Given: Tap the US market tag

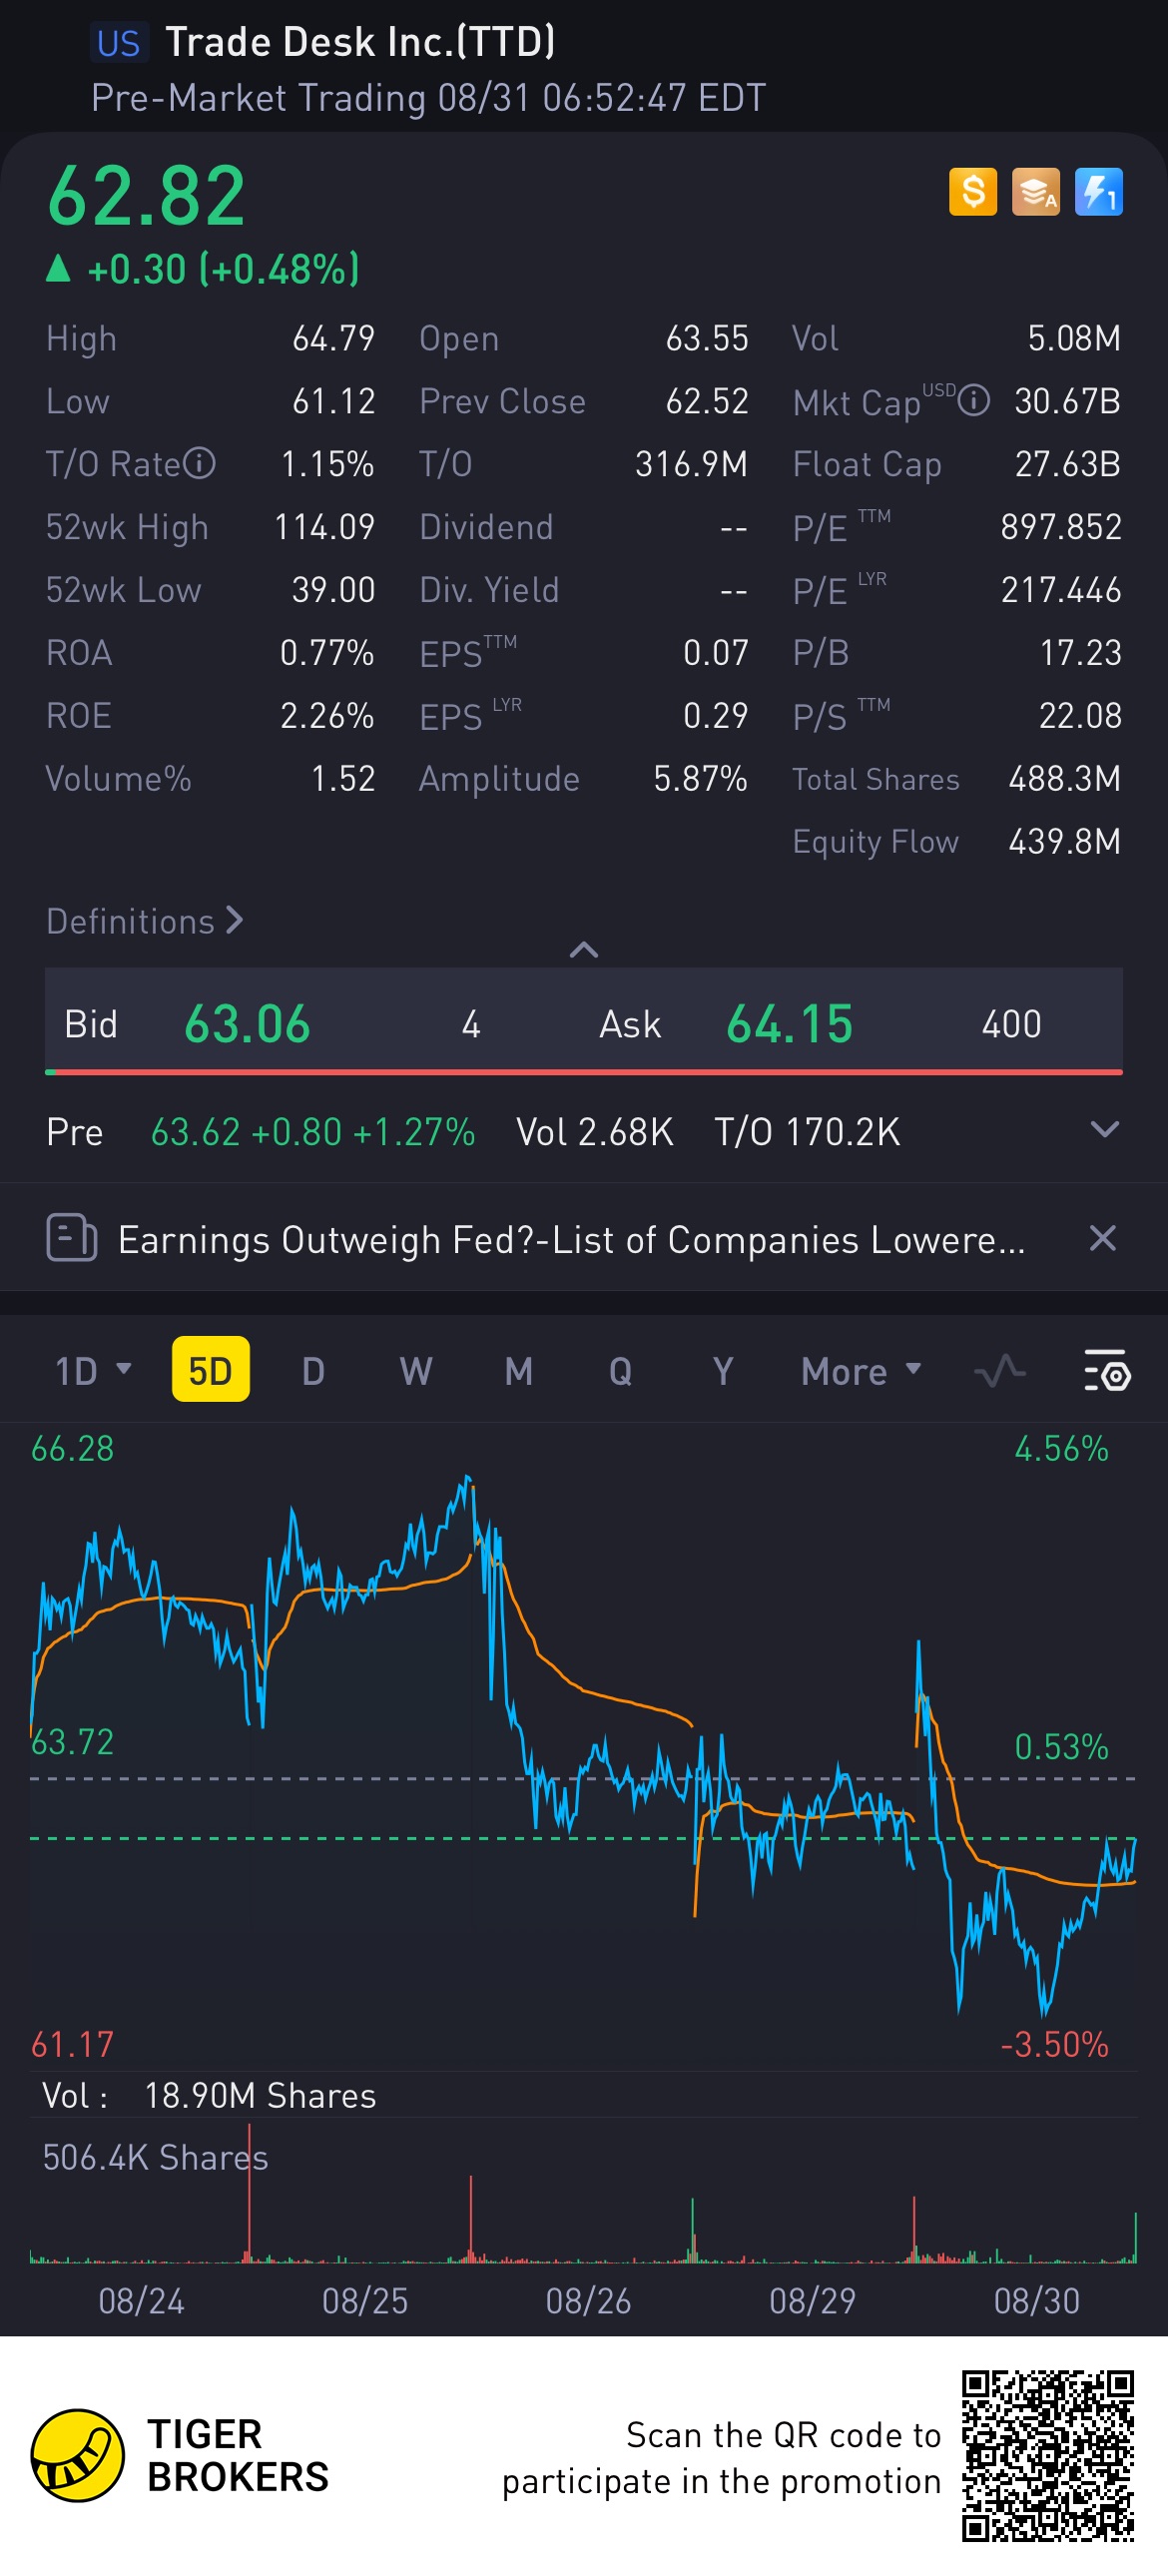Looking at the screenshot, I should click(119, 43).
